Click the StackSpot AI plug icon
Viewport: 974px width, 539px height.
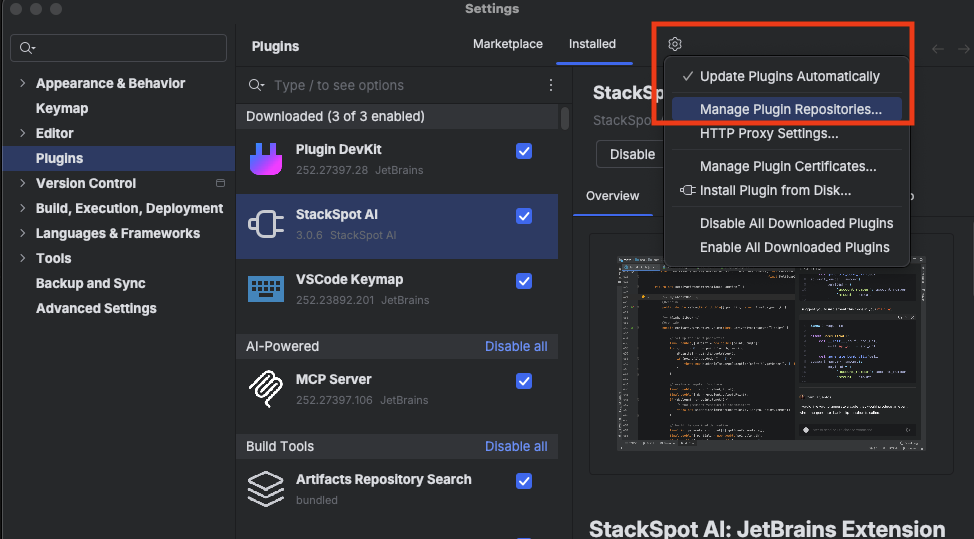click(x=266, y=224)
